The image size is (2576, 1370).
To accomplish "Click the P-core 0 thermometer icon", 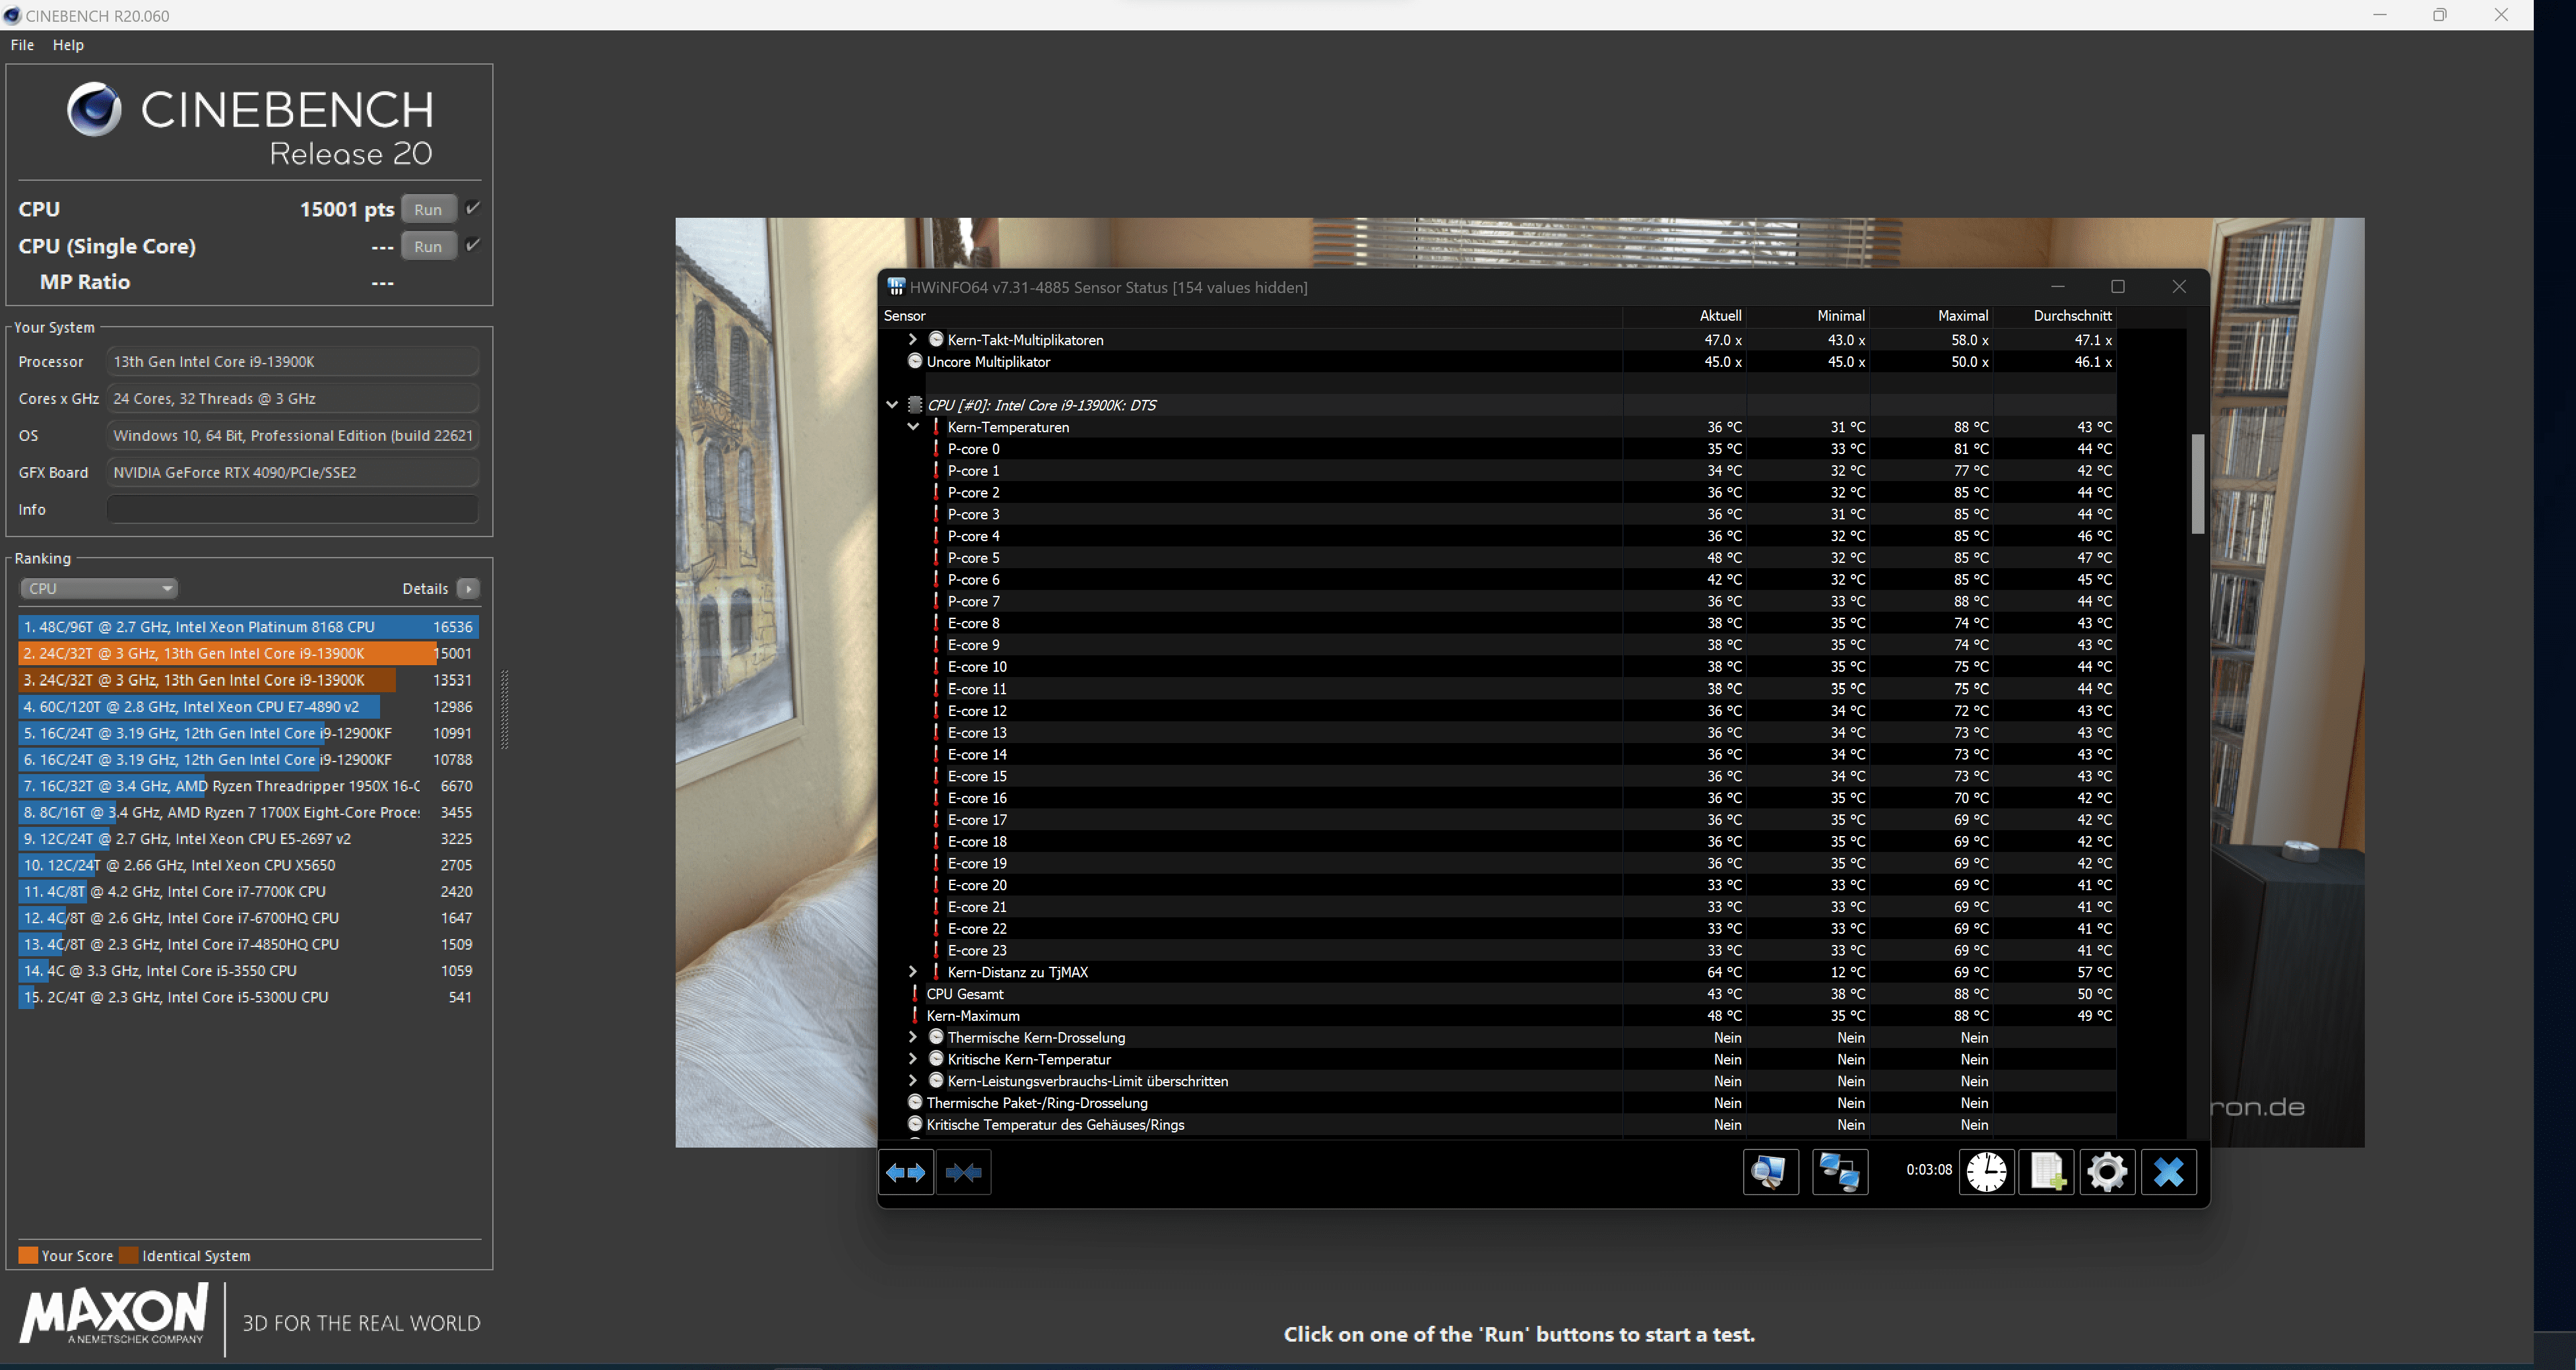I will [936, 449].
